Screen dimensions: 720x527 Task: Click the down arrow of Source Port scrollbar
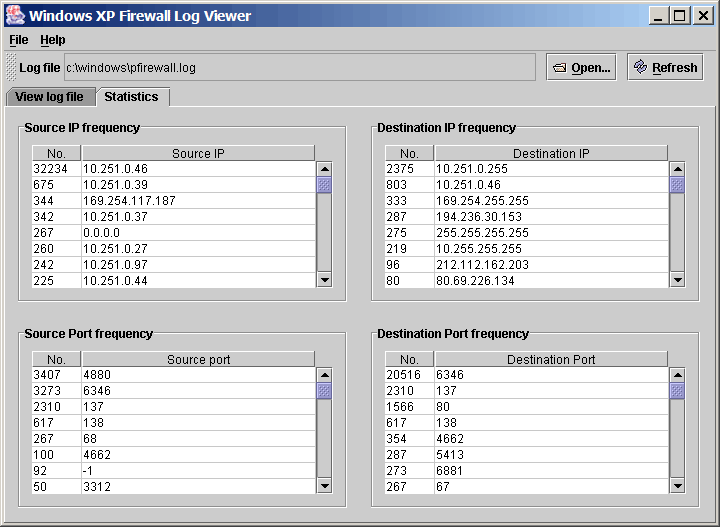(324, 486)
